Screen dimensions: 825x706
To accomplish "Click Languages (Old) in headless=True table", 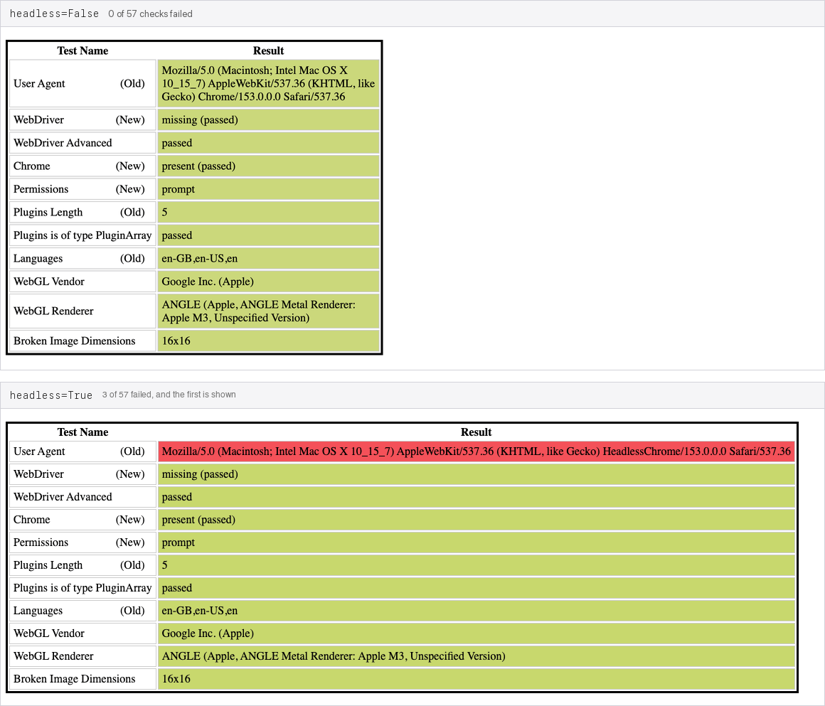I will point(83,611).
